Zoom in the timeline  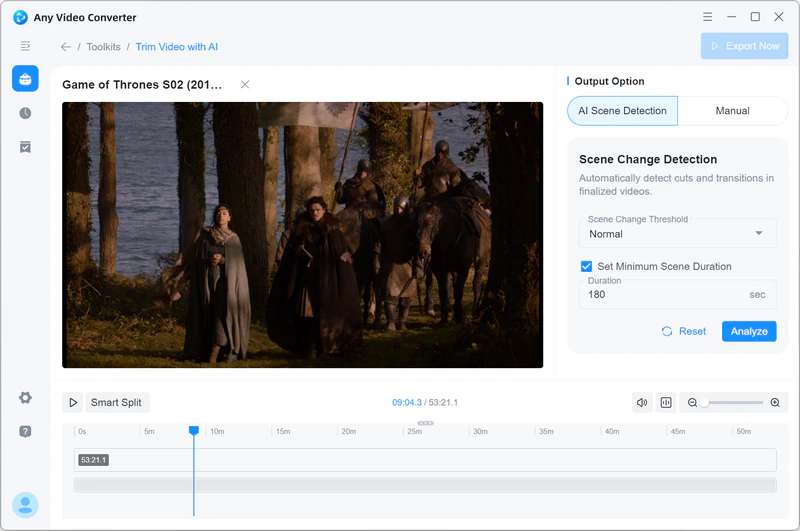(x=775, y=402)
